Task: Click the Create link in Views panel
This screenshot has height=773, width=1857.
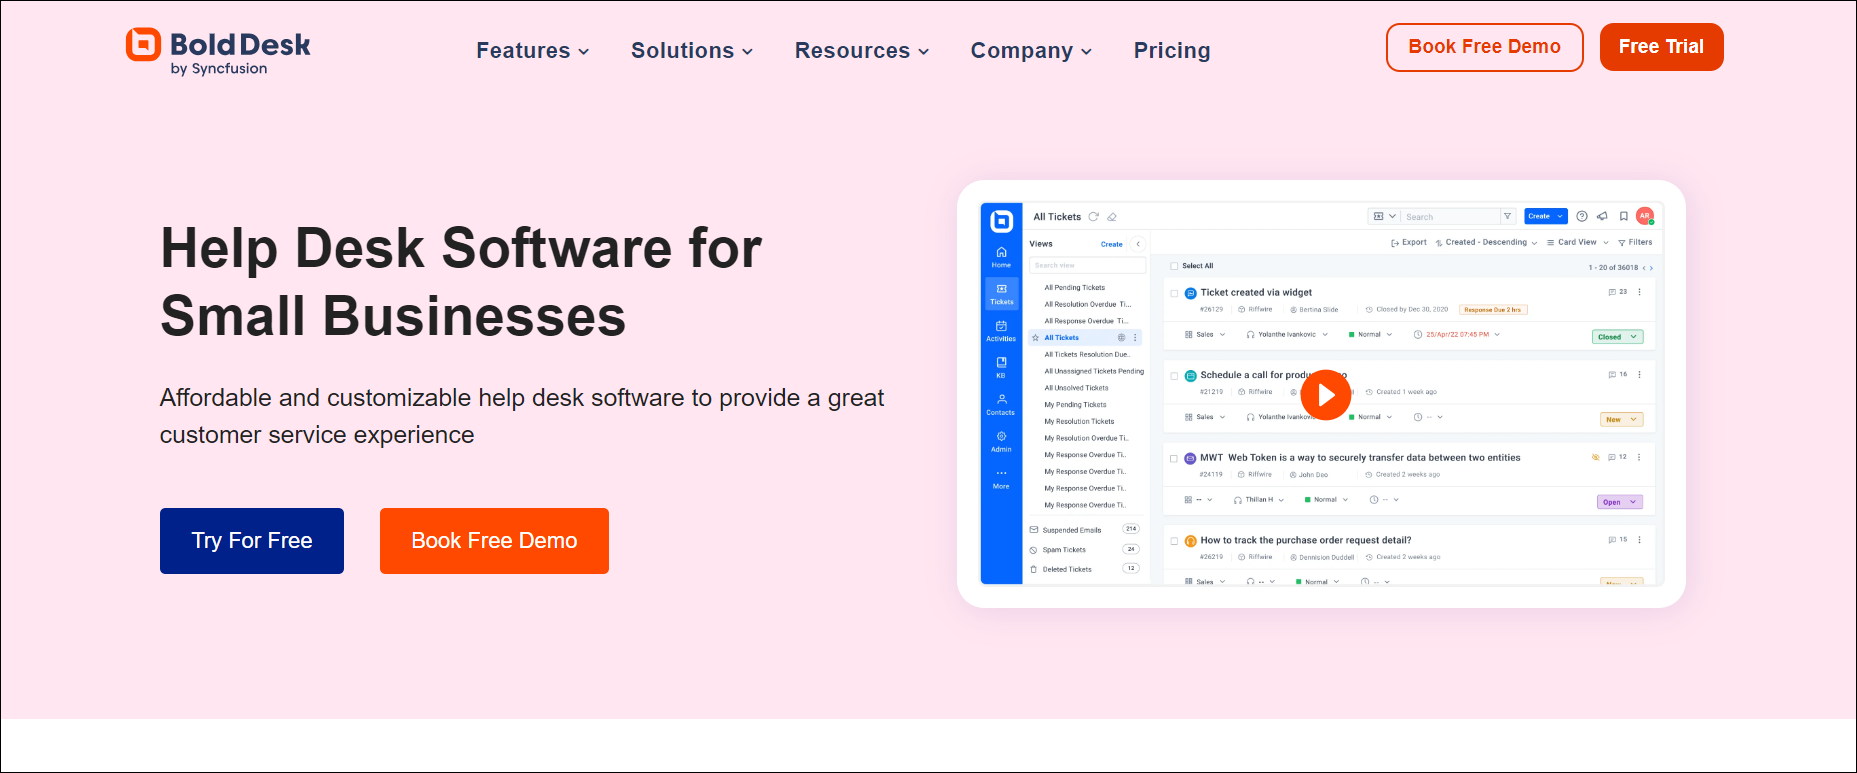Action: pos(1111,244)
